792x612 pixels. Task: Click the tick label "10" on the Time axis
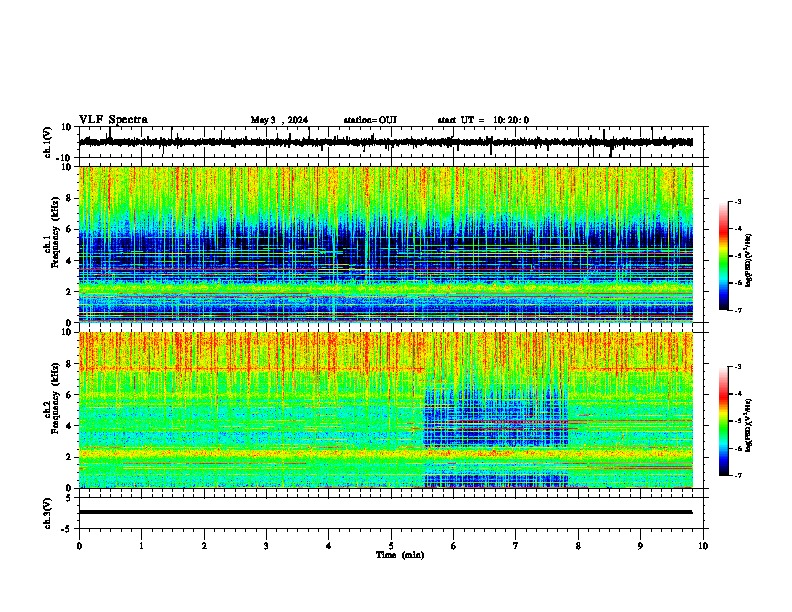pyautogui.click(x=703, y=545)
